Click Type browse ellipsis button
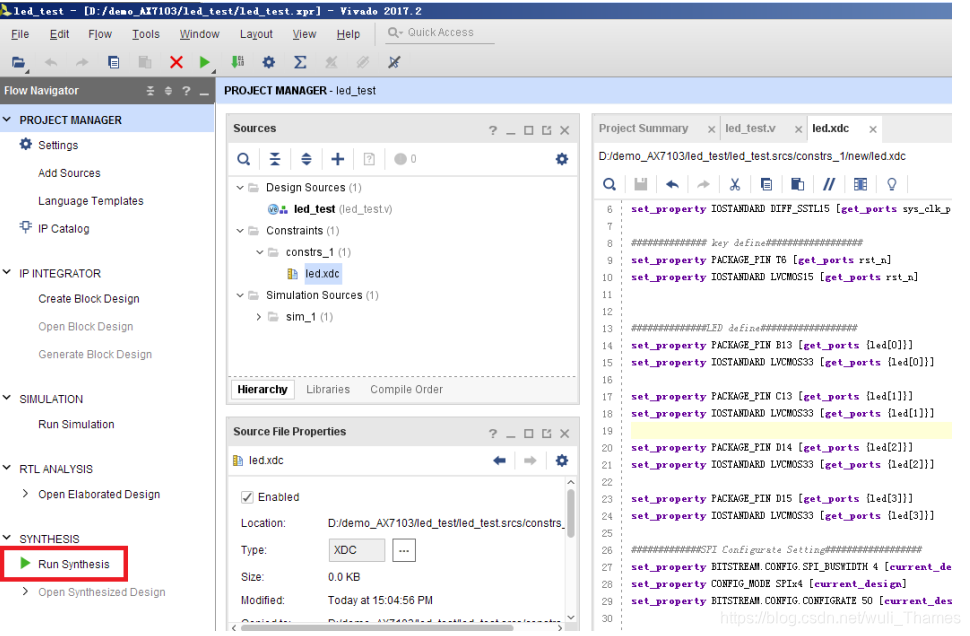 click(404, 550)
